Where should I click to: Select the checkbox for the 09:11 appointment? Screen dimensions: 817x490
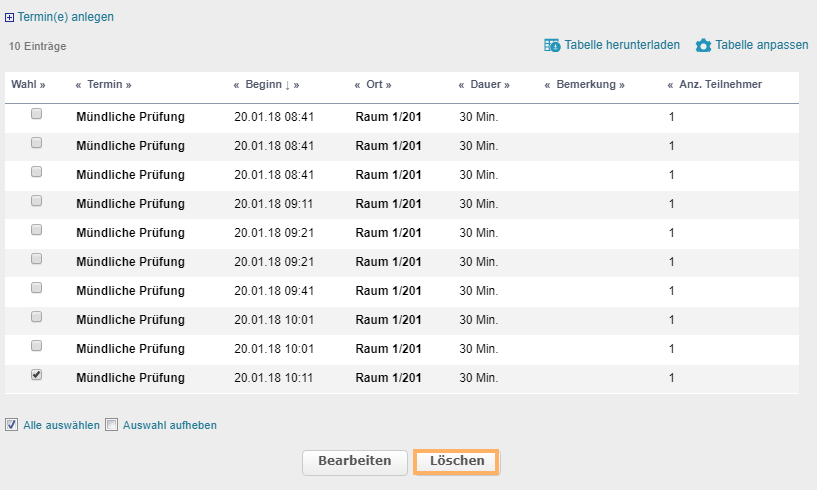(37, 201)
